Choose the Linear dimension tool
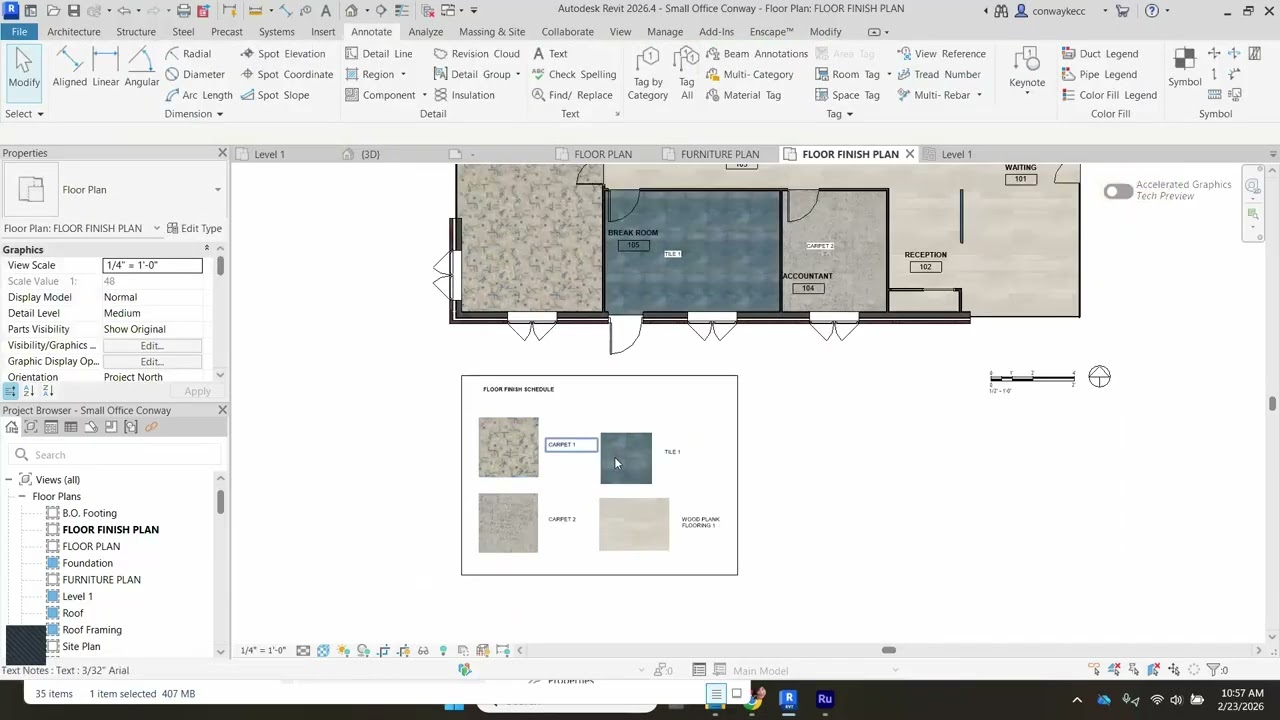Viewport: 1280px width, 720px height. [x=106, y=69]
